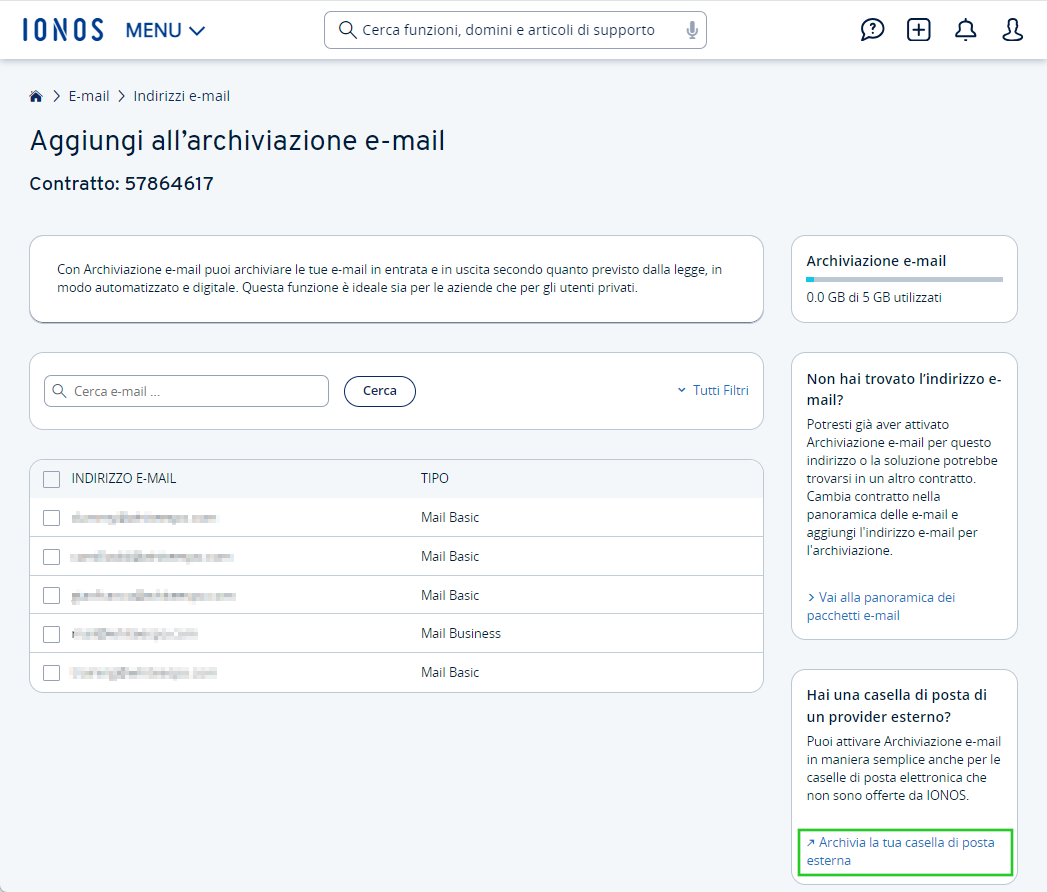Open the E-mail breadcrumb link
The image size is (1047, 892).
coord(89,96)
